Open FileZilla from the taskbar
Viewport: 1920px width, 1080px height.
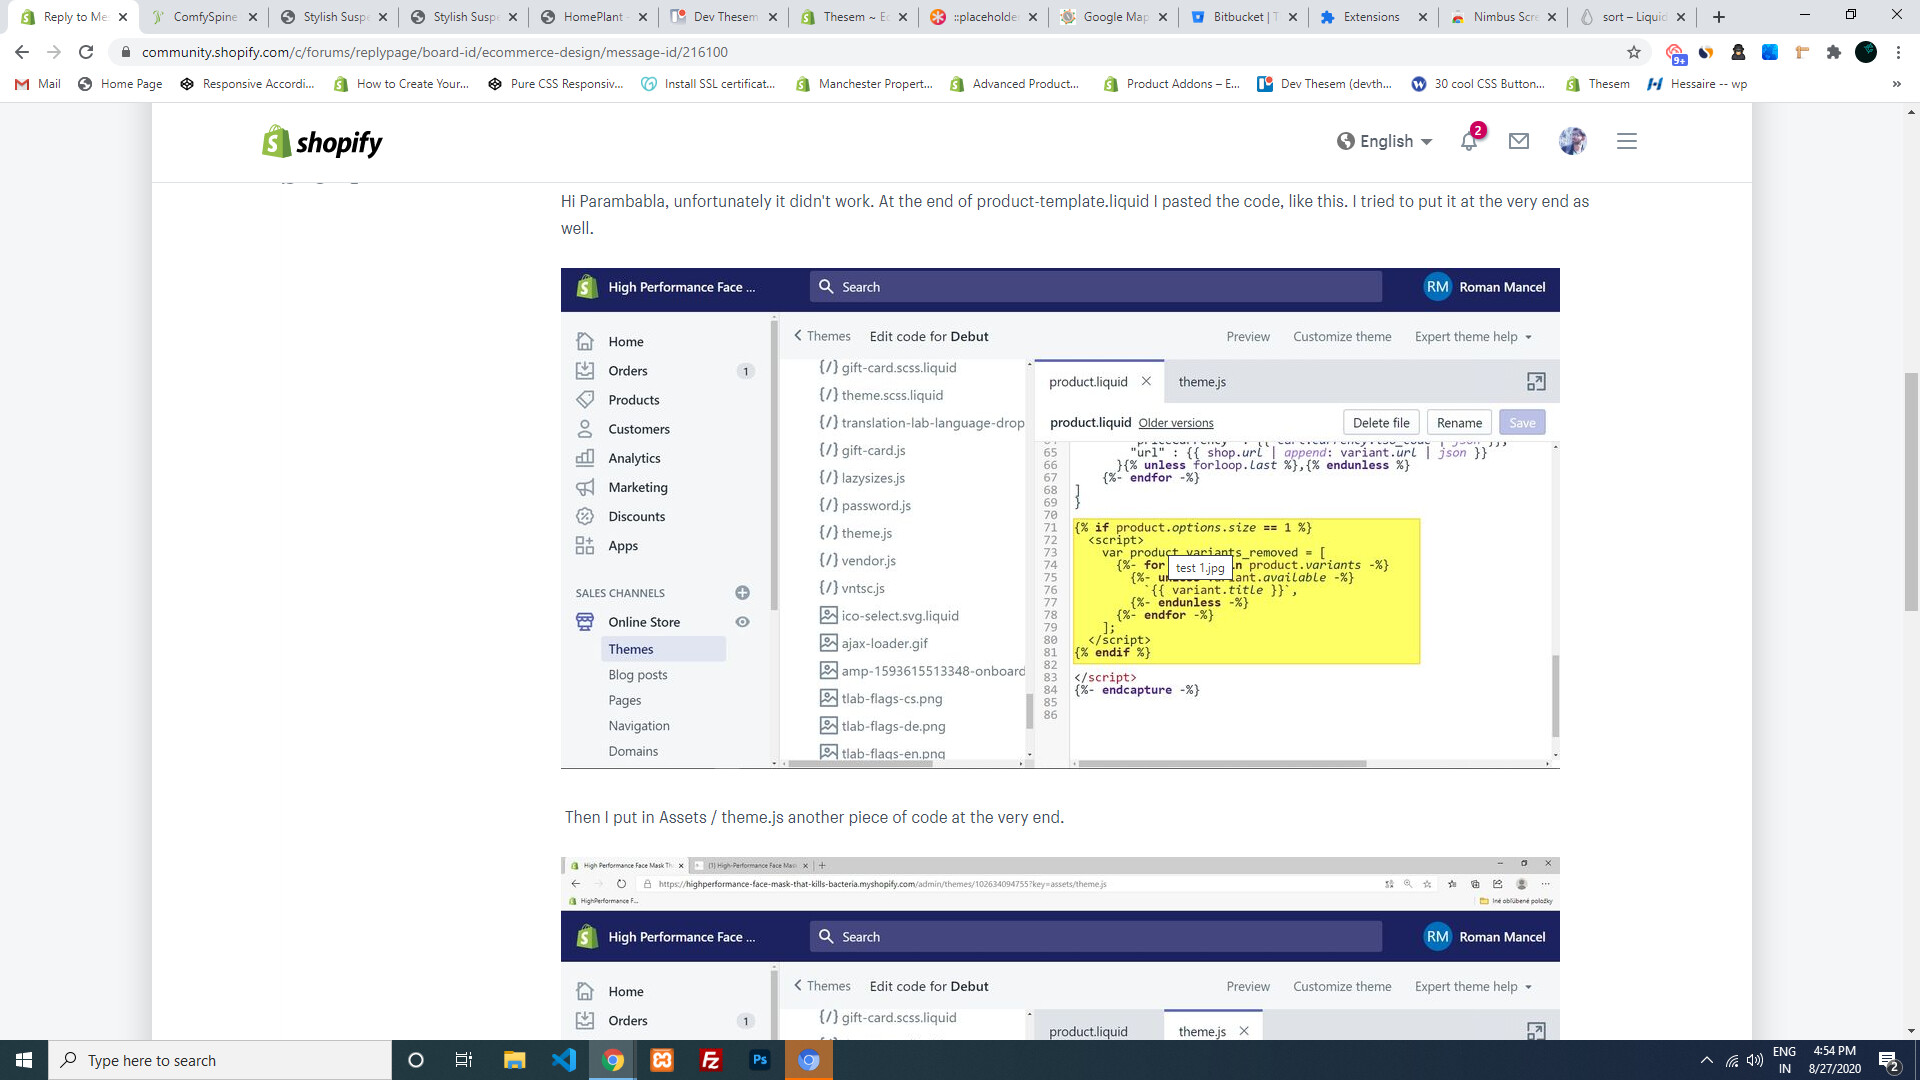coord(711,1060)
